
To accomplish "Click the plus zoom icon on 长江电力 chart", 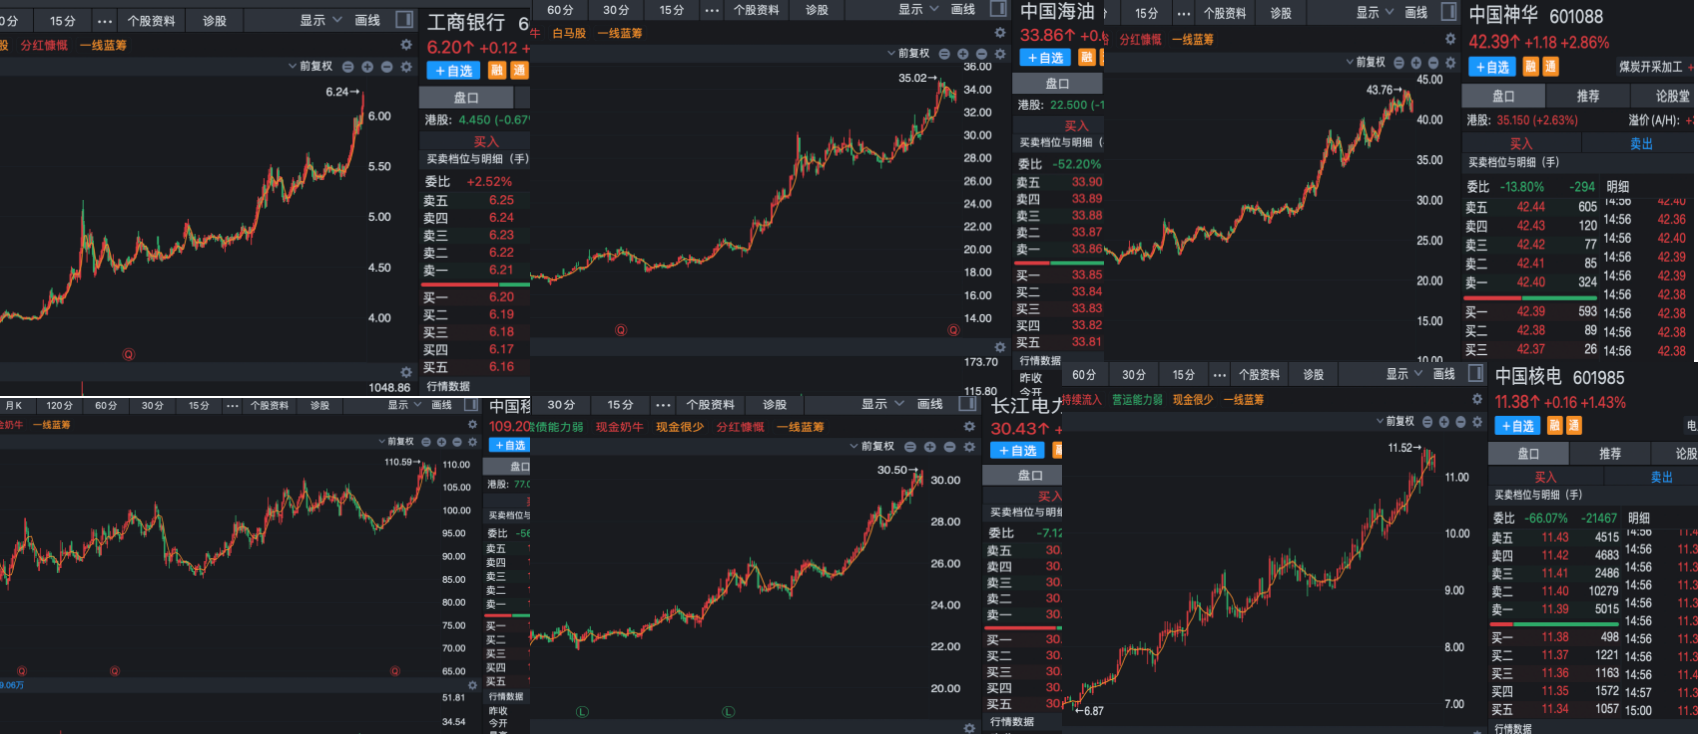I will tap(930, 447).
